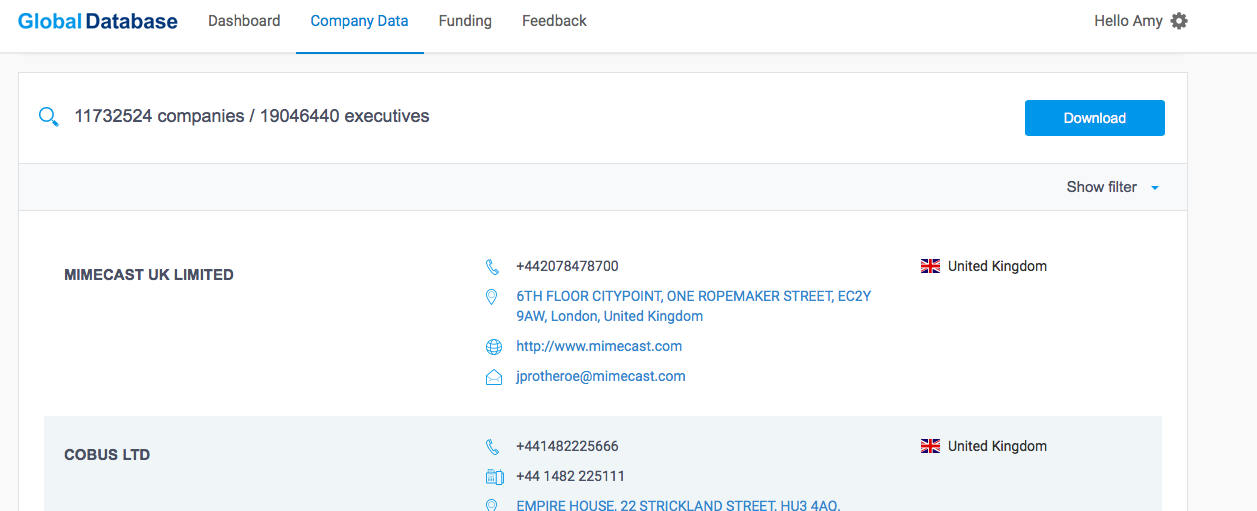
Task: Open settings gear next to Hello Amy
Action: 1179,21
